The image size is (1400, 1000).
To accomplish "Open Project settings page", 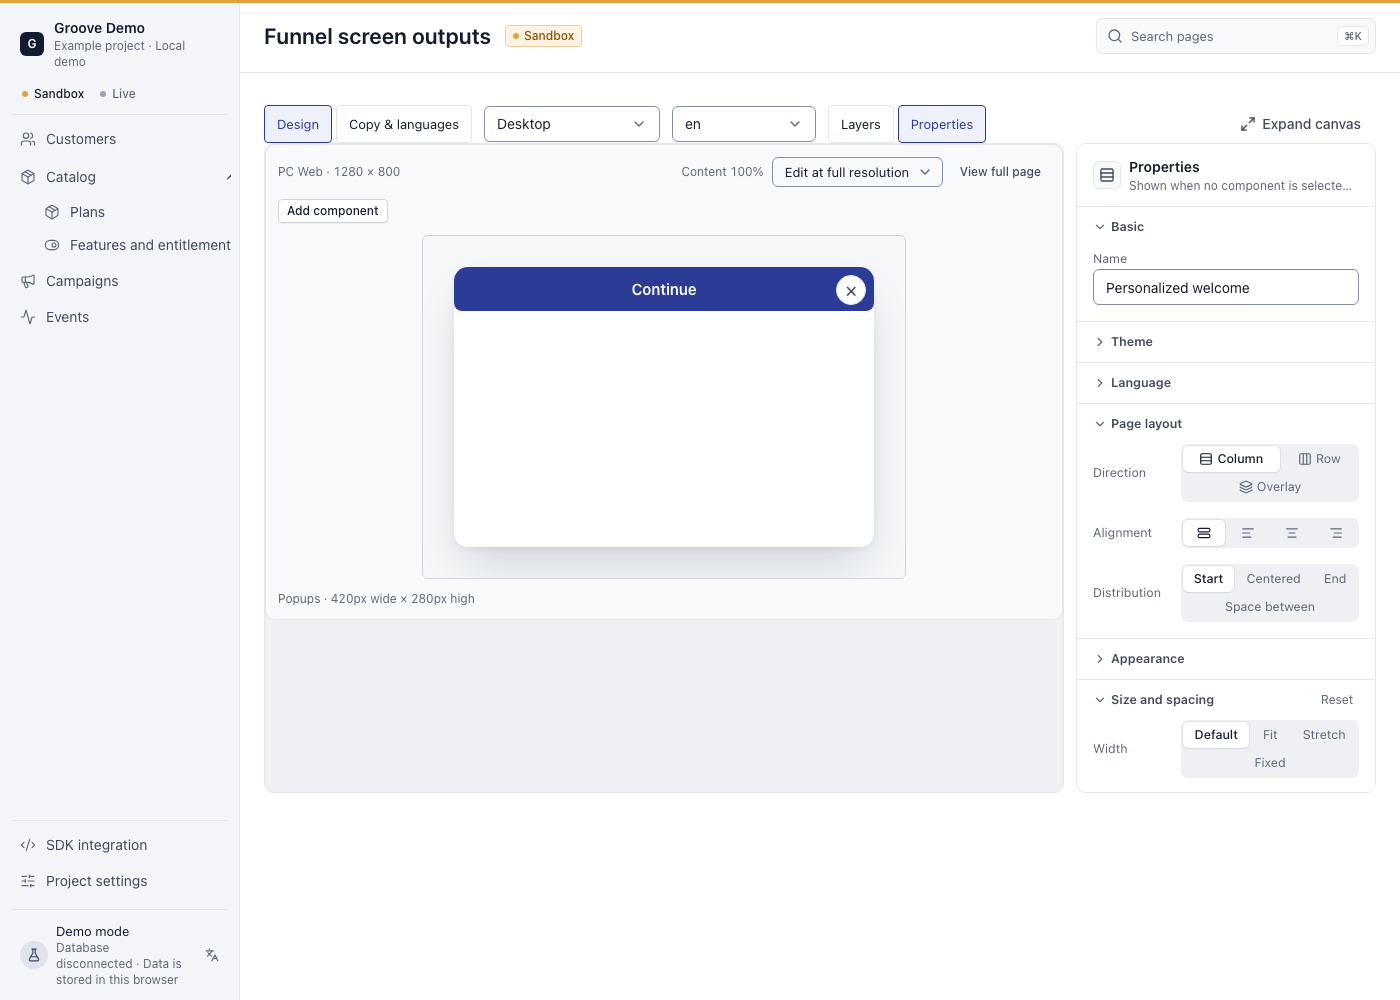I will [120, 881].
